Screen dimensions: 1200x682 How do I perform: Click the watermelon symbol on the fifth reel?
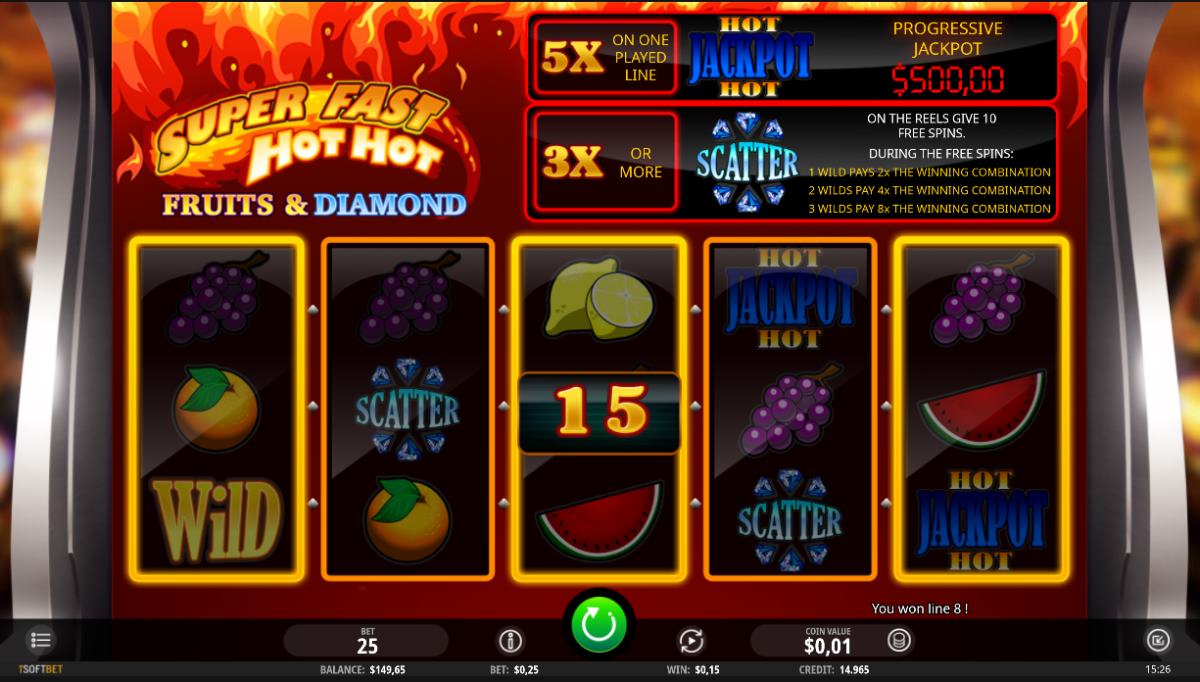tap(981, 408)
